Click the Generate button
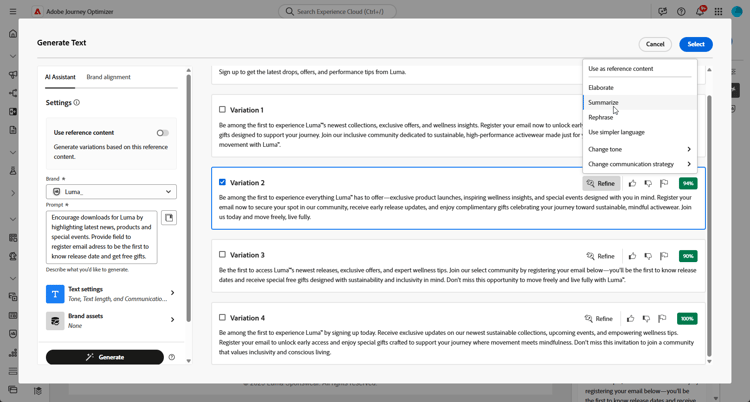 (105, 357)
